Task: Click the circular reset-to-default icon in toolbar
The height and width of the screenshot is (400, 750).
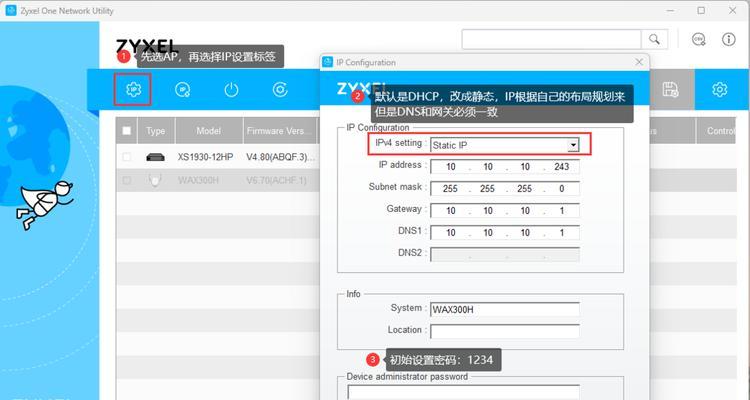Action: [x=280, y=89]
